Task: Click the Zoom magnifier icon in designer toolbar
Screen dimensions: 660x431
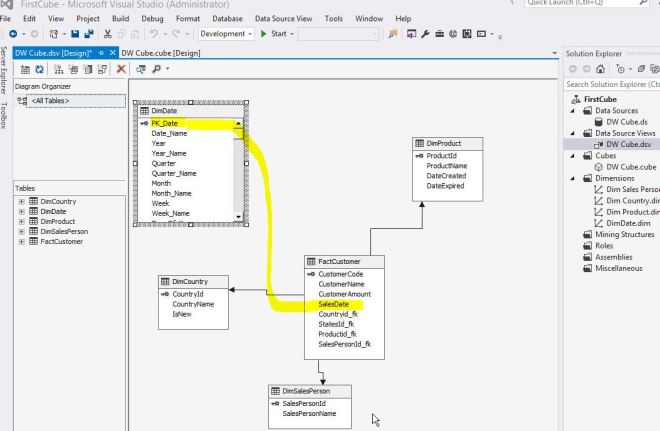Action: [157, 70]
